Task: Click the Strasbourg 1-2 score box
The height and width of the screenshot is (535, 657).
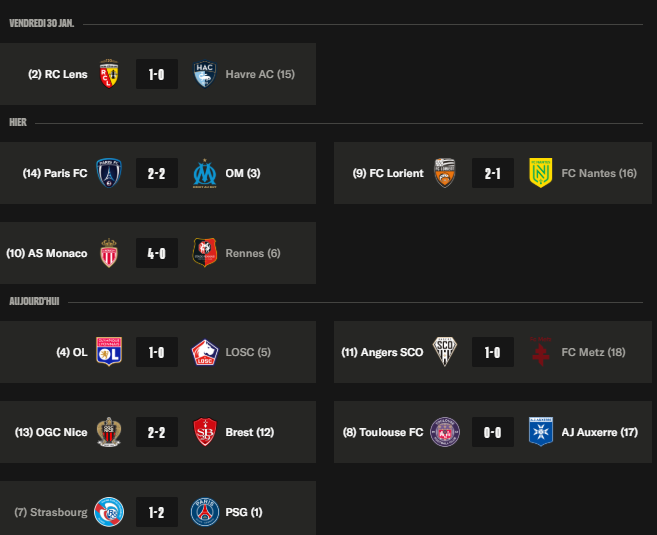Action: click(x=157, y=512)
